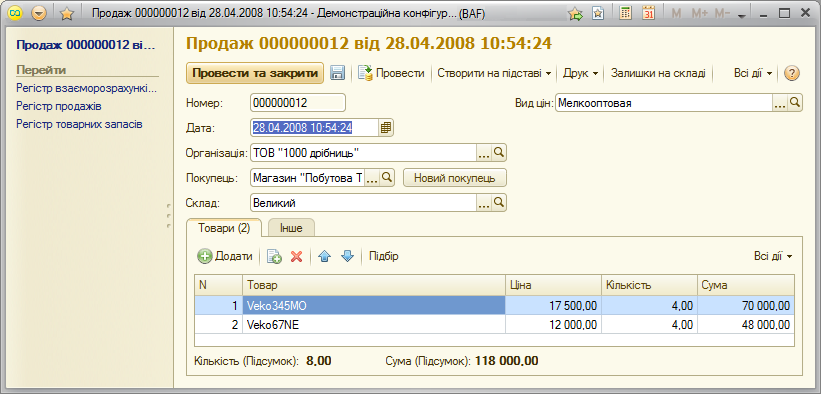This screenshot has height=394, width=821.
Task: Open the date picker calendar icon
Action: point(386,127)
